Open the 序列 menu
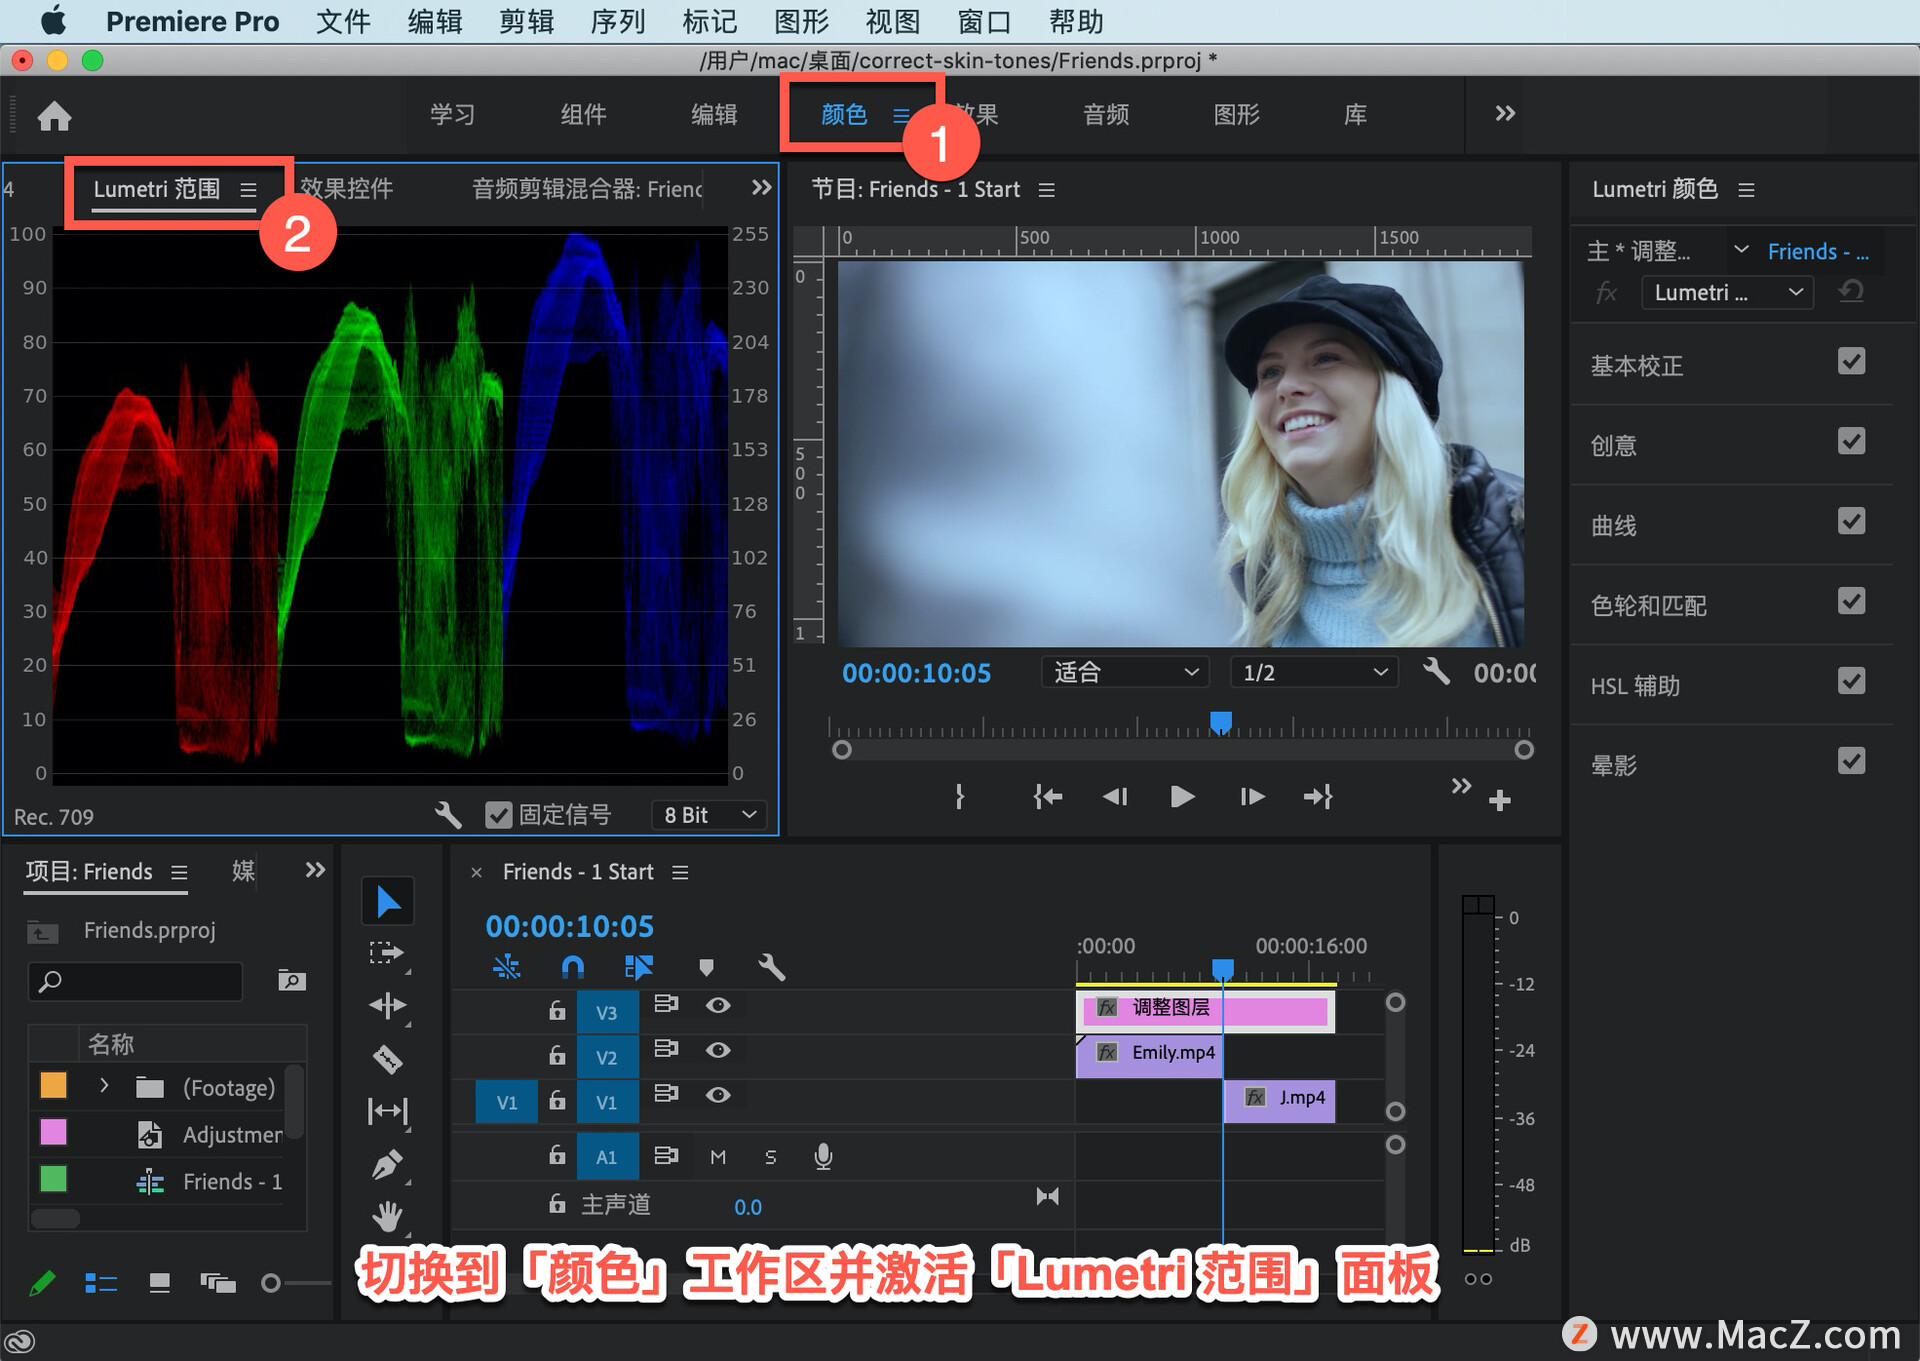The height and width of the screenshot is (1361, 1920). tap(617, 21)
